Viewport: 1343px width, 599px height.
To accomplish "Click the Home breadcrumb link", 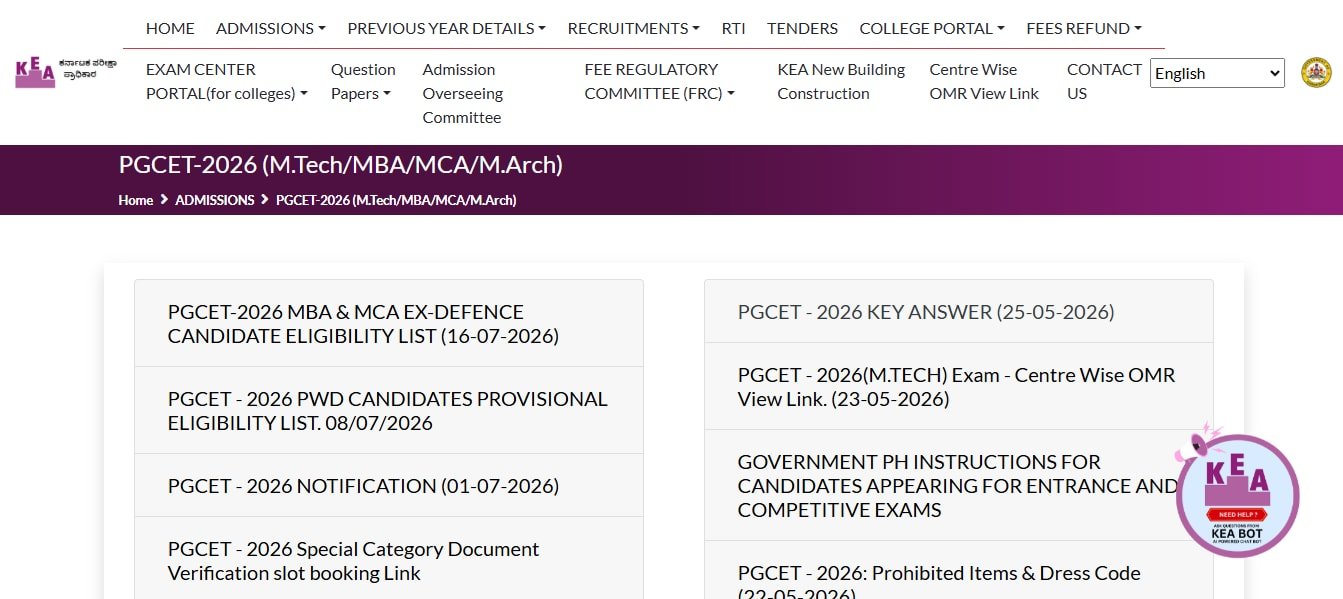I will (x=135, y=200).
